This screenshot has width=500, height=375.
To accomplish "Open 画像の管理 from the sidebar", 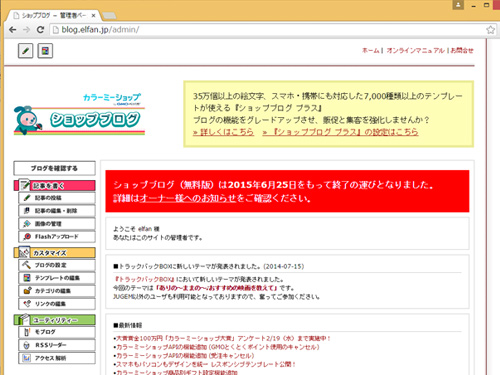I will pos(57,224).
